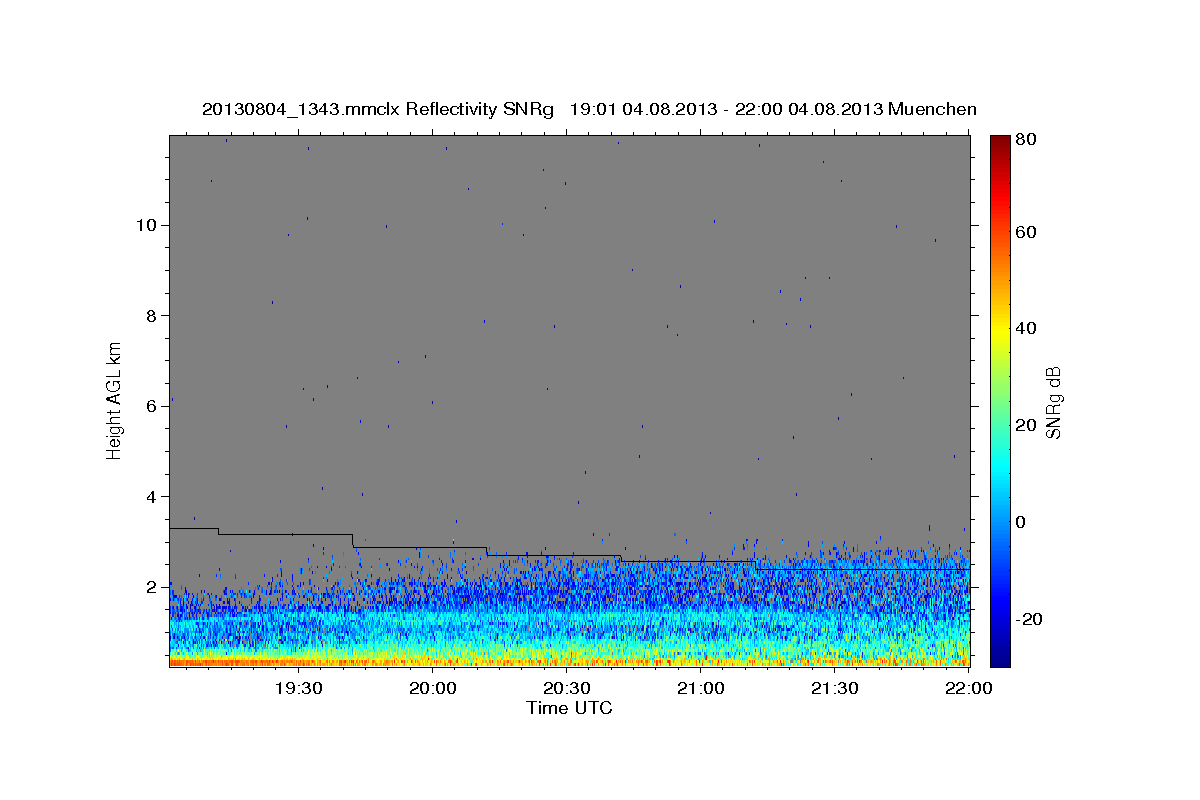This screenshot has height=800, width=1200.
Task: Click the 'SNRg dB' colorbar label
Action: (1053, 402)
